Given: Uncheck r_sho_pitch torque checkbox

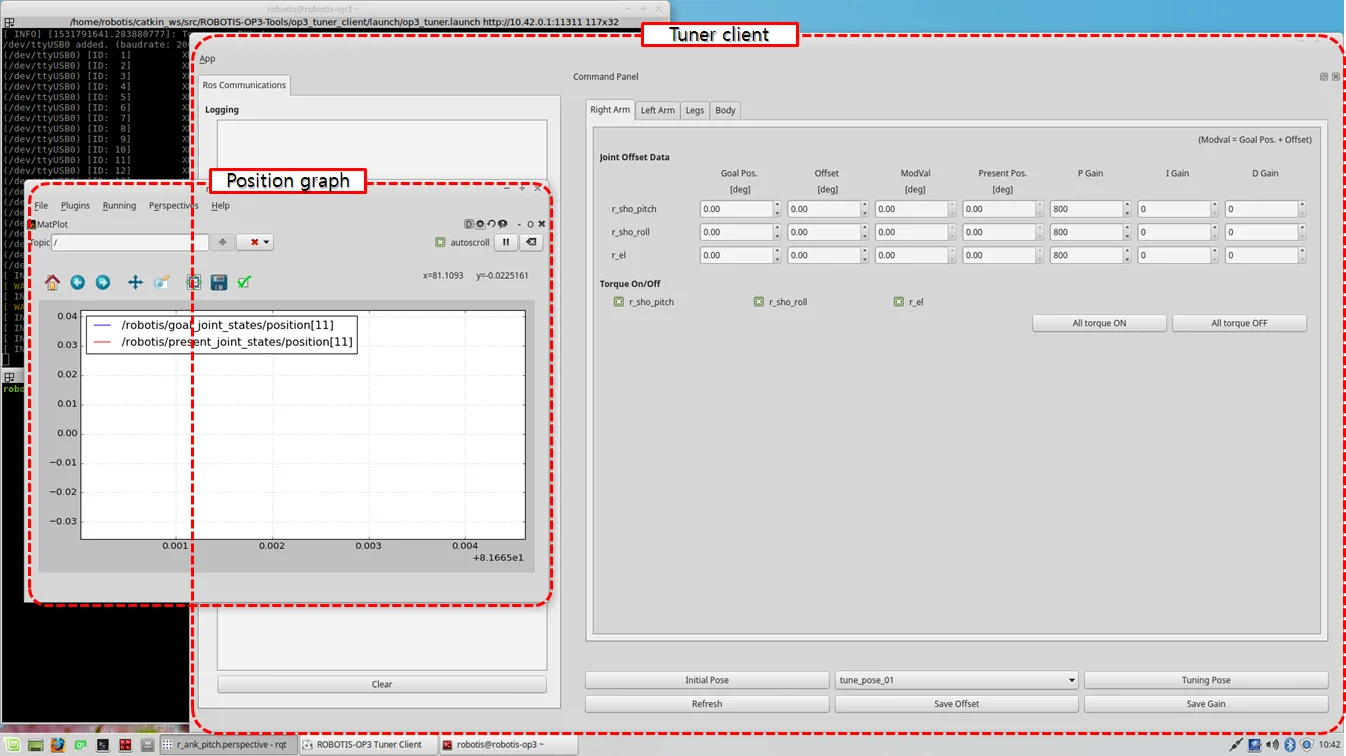Looking at the screenshot, I should 619,302.
